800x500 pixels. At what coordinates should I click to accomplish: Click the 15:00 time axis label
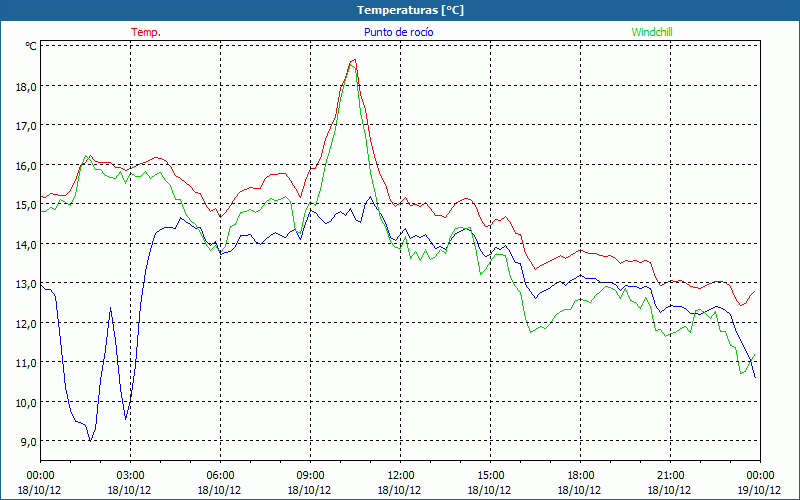click(x=490, y=476)
